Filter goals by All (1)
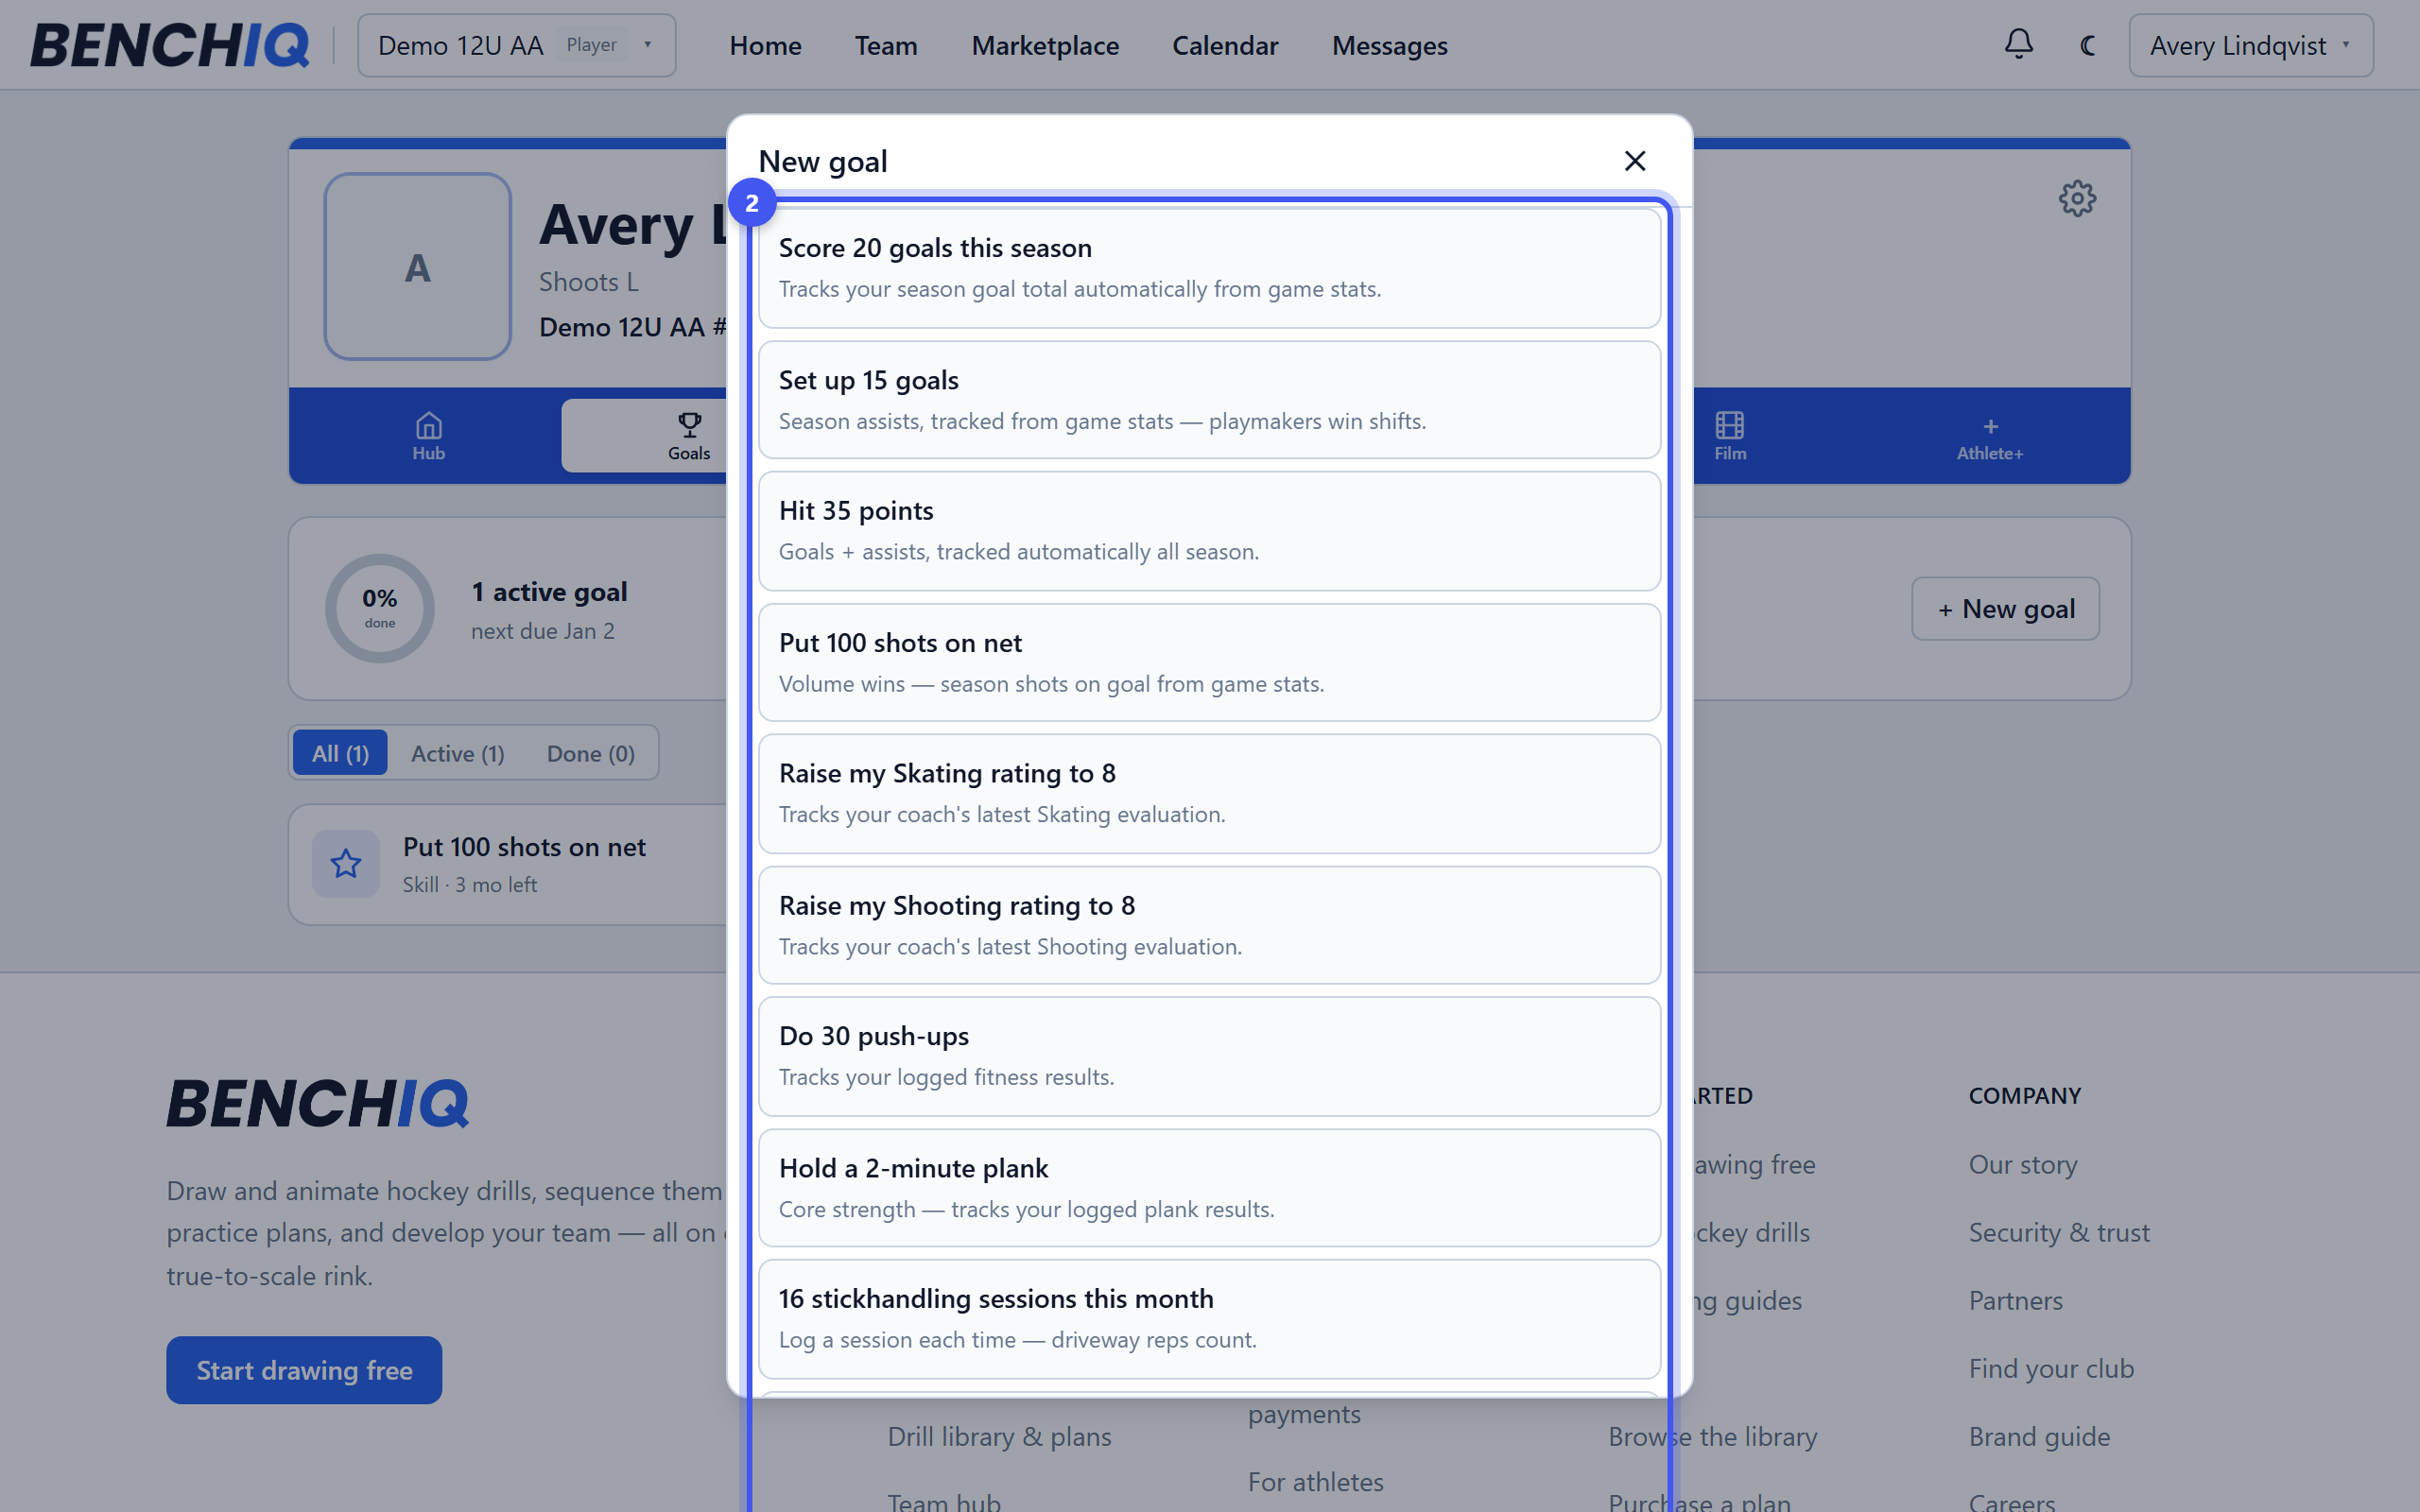 pos(340,753)
